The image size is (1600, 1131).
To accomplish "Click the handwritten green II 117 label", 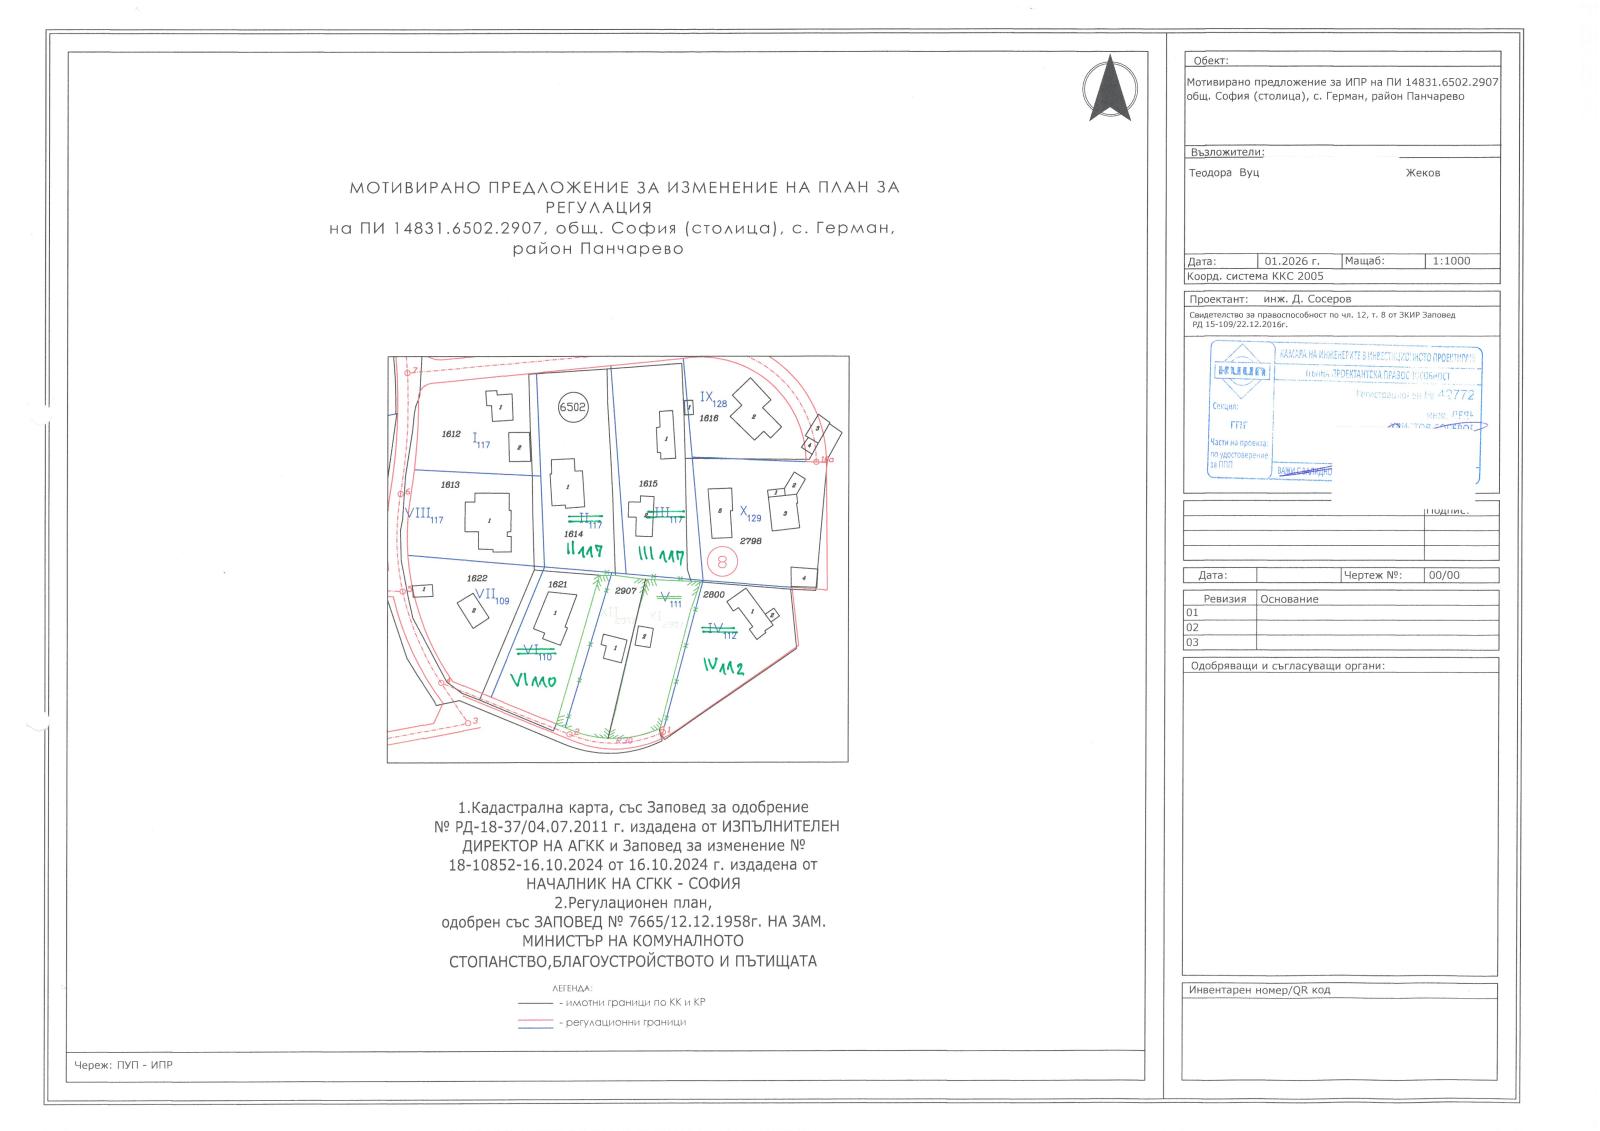I will click(x=584, y=550).
